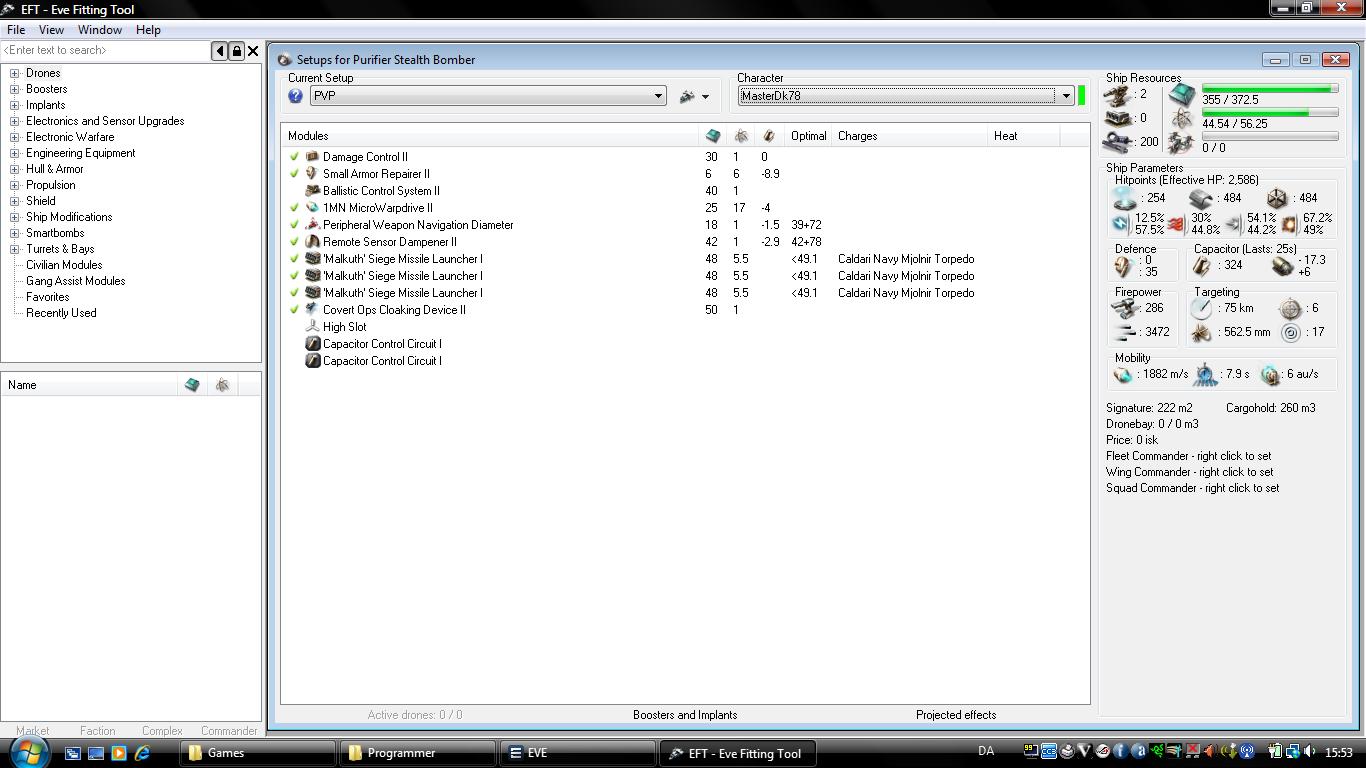Click the explosive resistance icon showing 67.2%
The height and width of the screenshot is (768, 1366).
(1290, 224)
